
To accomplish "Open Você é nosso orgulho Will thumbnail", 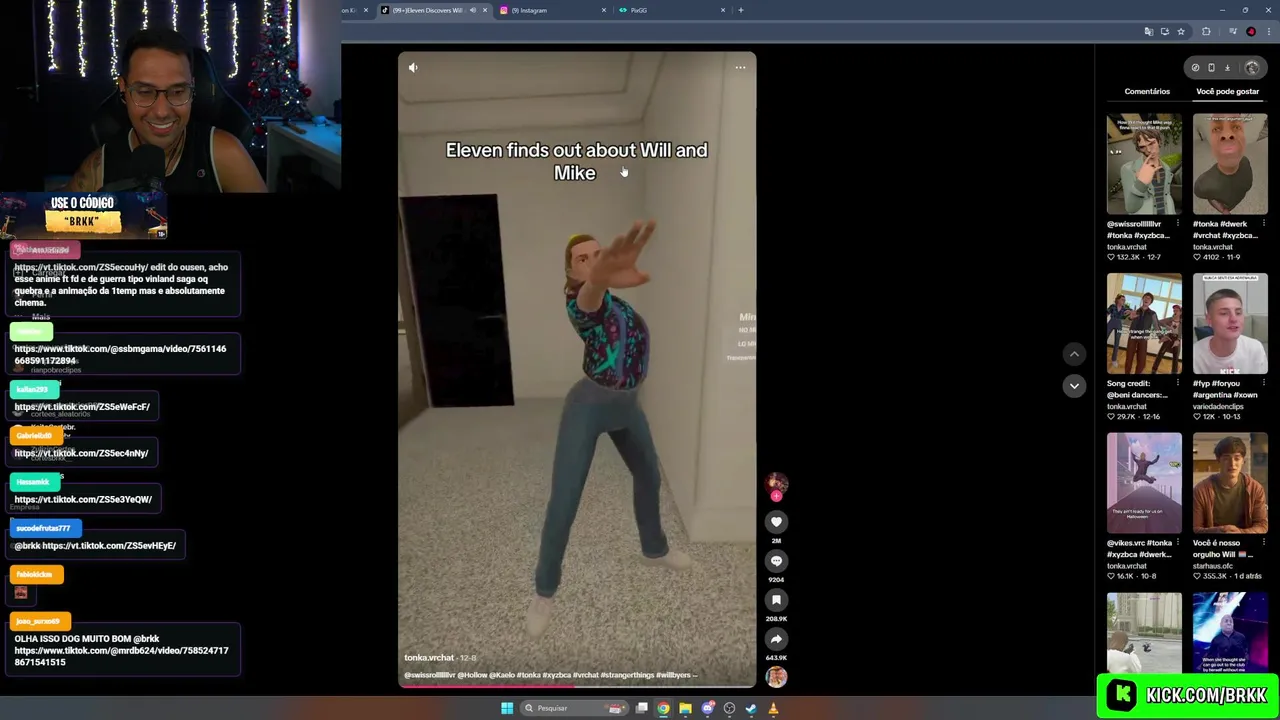I will coord(1230,484).
